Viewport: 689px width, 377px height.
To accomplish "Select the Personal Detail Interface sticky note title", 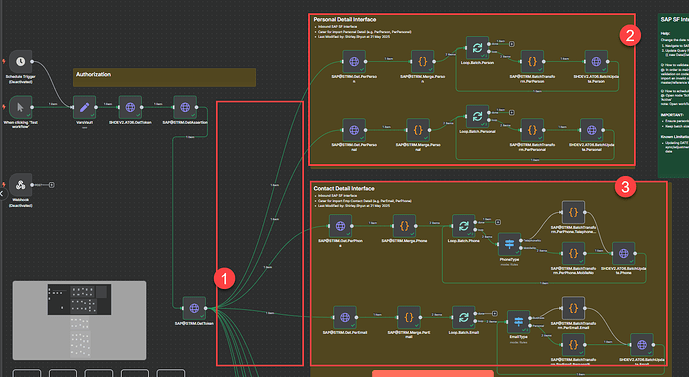I will point(344,19).
